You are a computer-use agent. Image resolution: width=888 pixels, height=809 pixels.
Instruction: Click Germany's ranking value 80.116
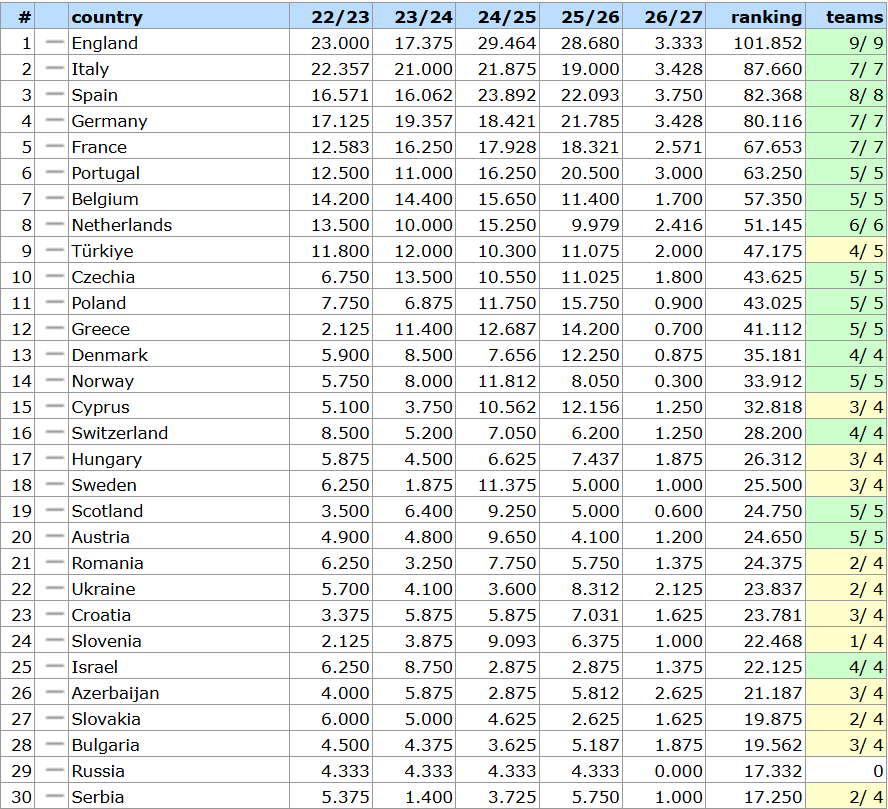pyautogui.click(x=772, y=121)
